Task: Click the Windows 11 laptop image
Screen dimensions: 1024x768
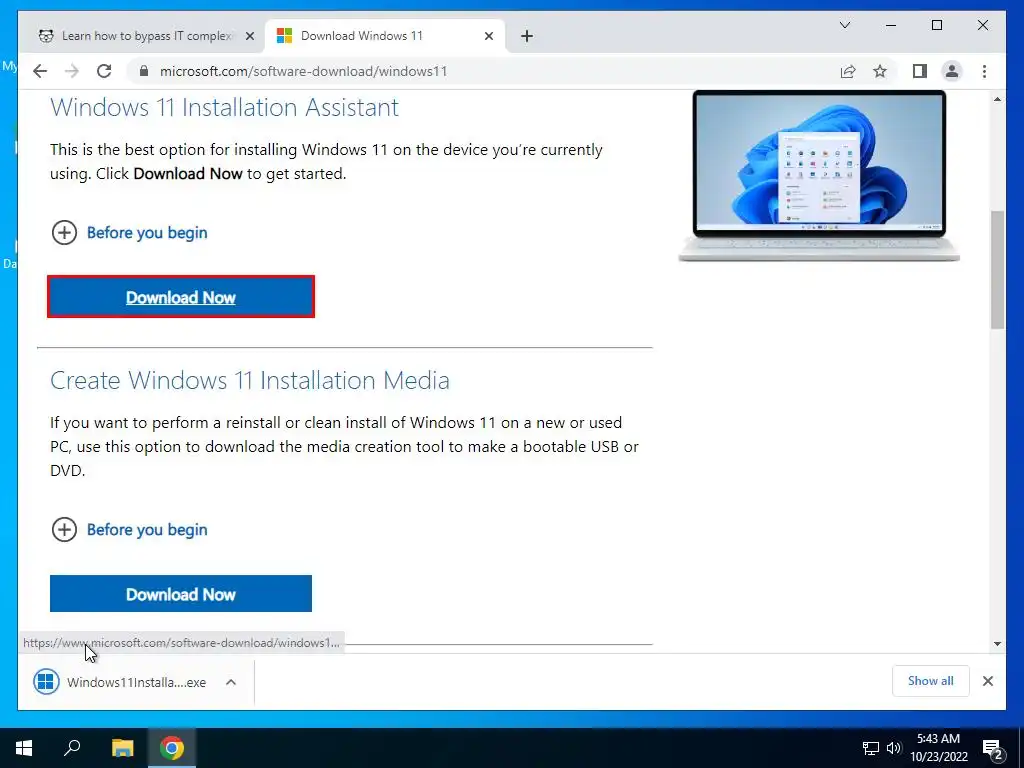Action: pos(819,176)
